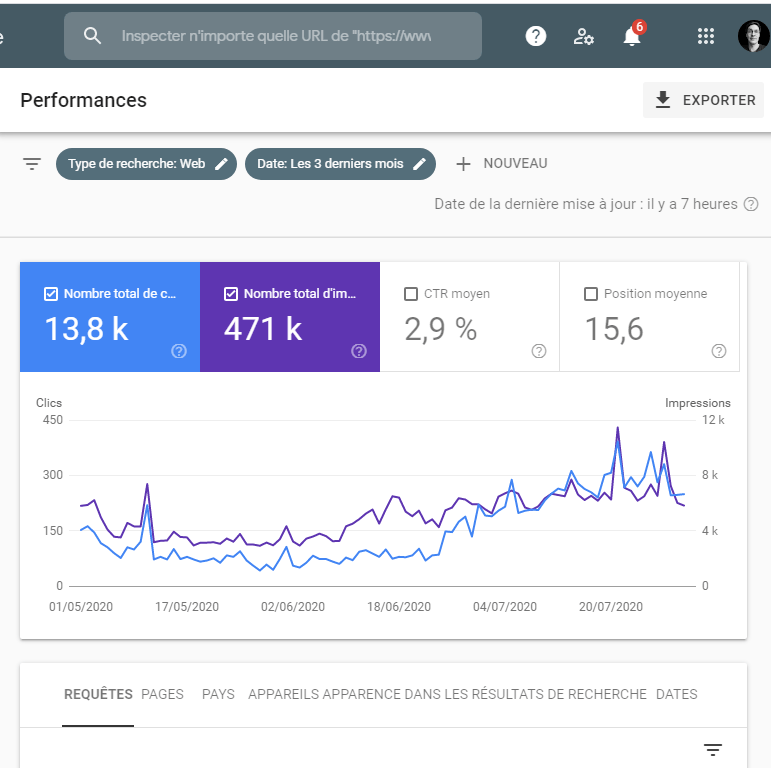This screenshot has width=771, height=768.
Task: Click help icon next to last update date
Action: tap(751, 204)
